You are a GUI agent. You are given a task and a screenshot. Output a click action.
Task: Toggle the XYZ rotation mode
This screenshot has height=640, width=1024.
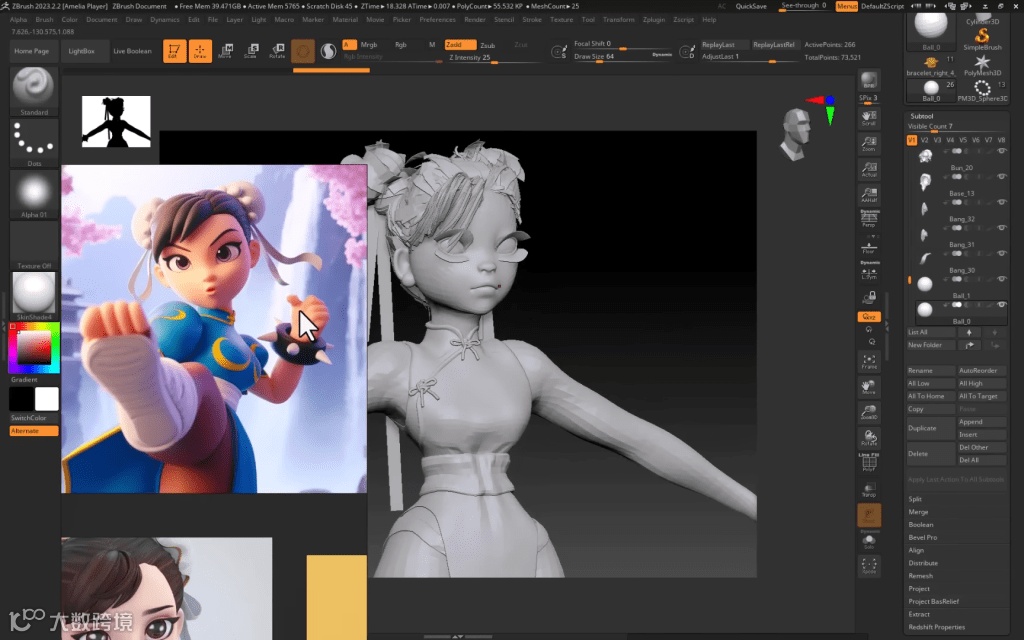point(869,317)
